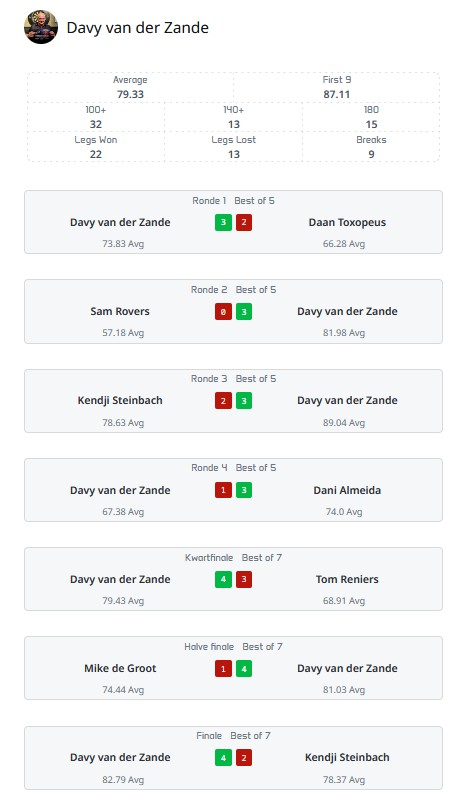Click the 180 count stat cell
The image size is (463, 805).
[x=371, y=117]
